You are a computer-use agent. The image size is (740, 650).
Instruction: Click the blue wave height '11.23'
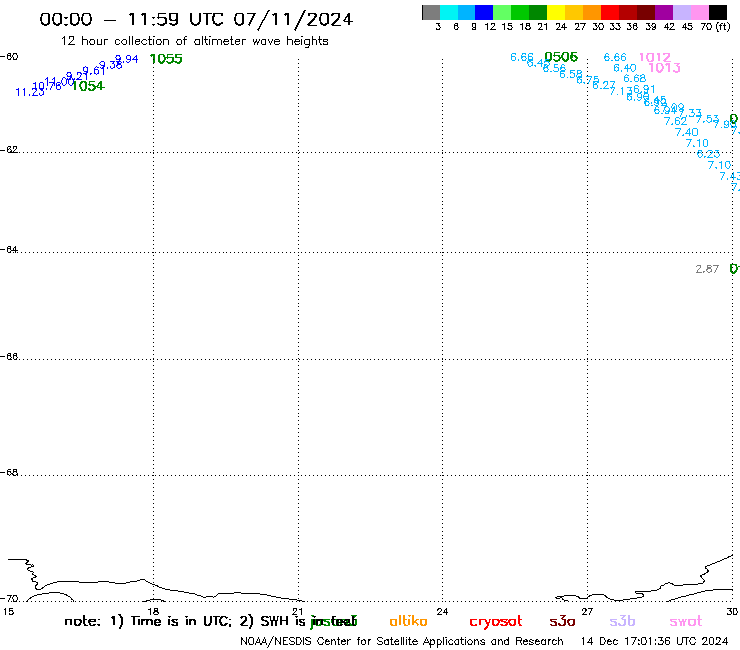point(29,93)
